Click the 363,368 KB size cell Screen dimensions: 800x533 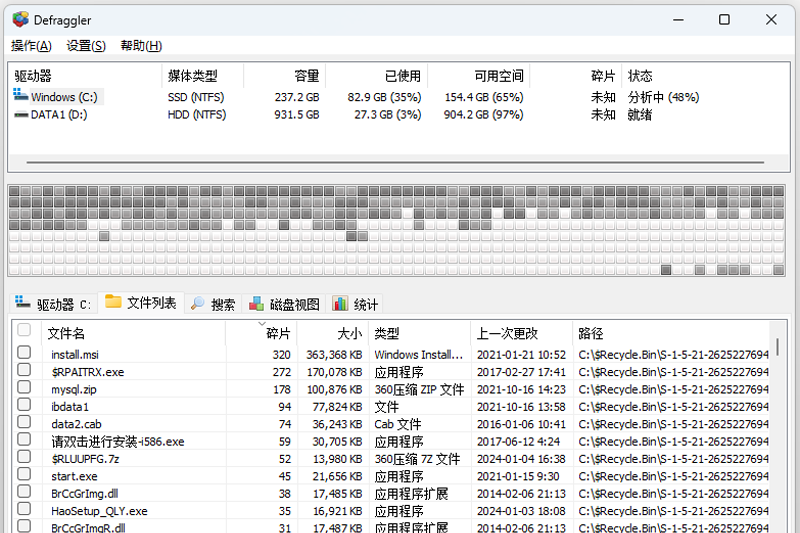pos(334,354)
